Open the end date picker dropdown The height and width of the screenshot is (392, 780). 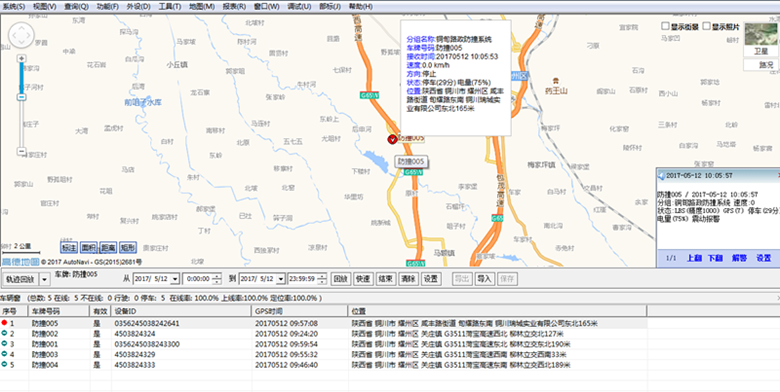281,279
